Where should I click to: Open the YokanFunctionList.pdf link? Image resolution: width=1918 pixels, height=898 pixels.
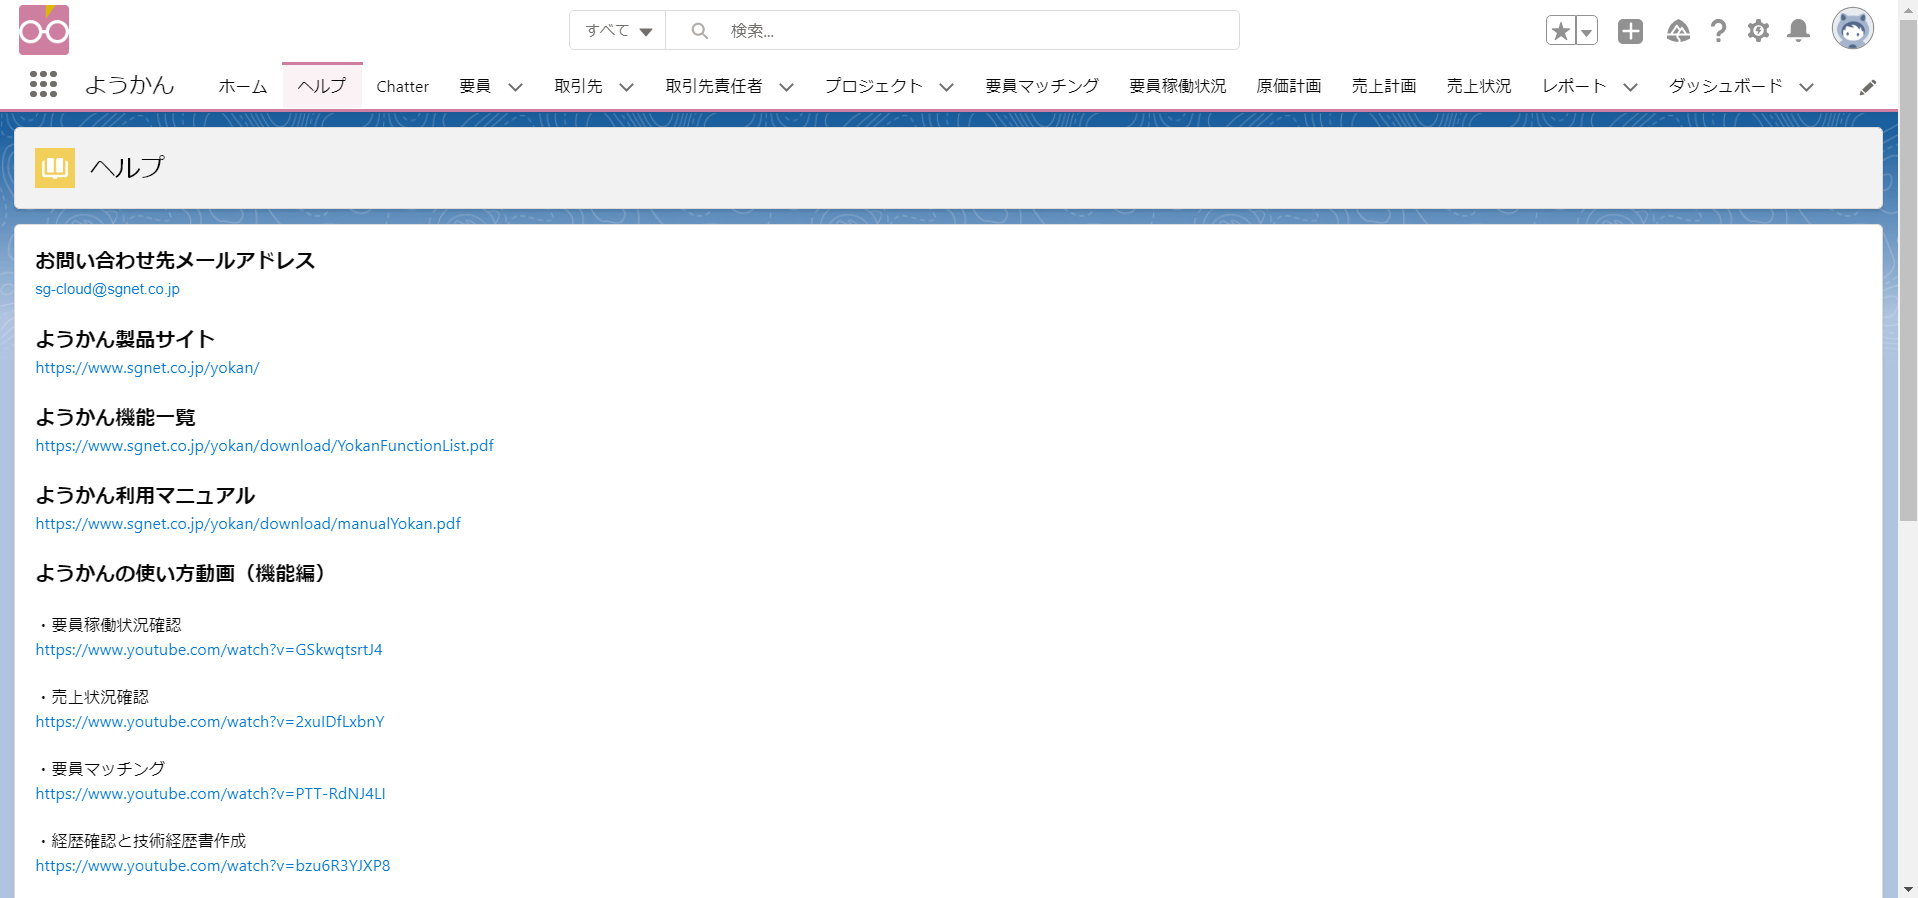click(x=265, y=445)
